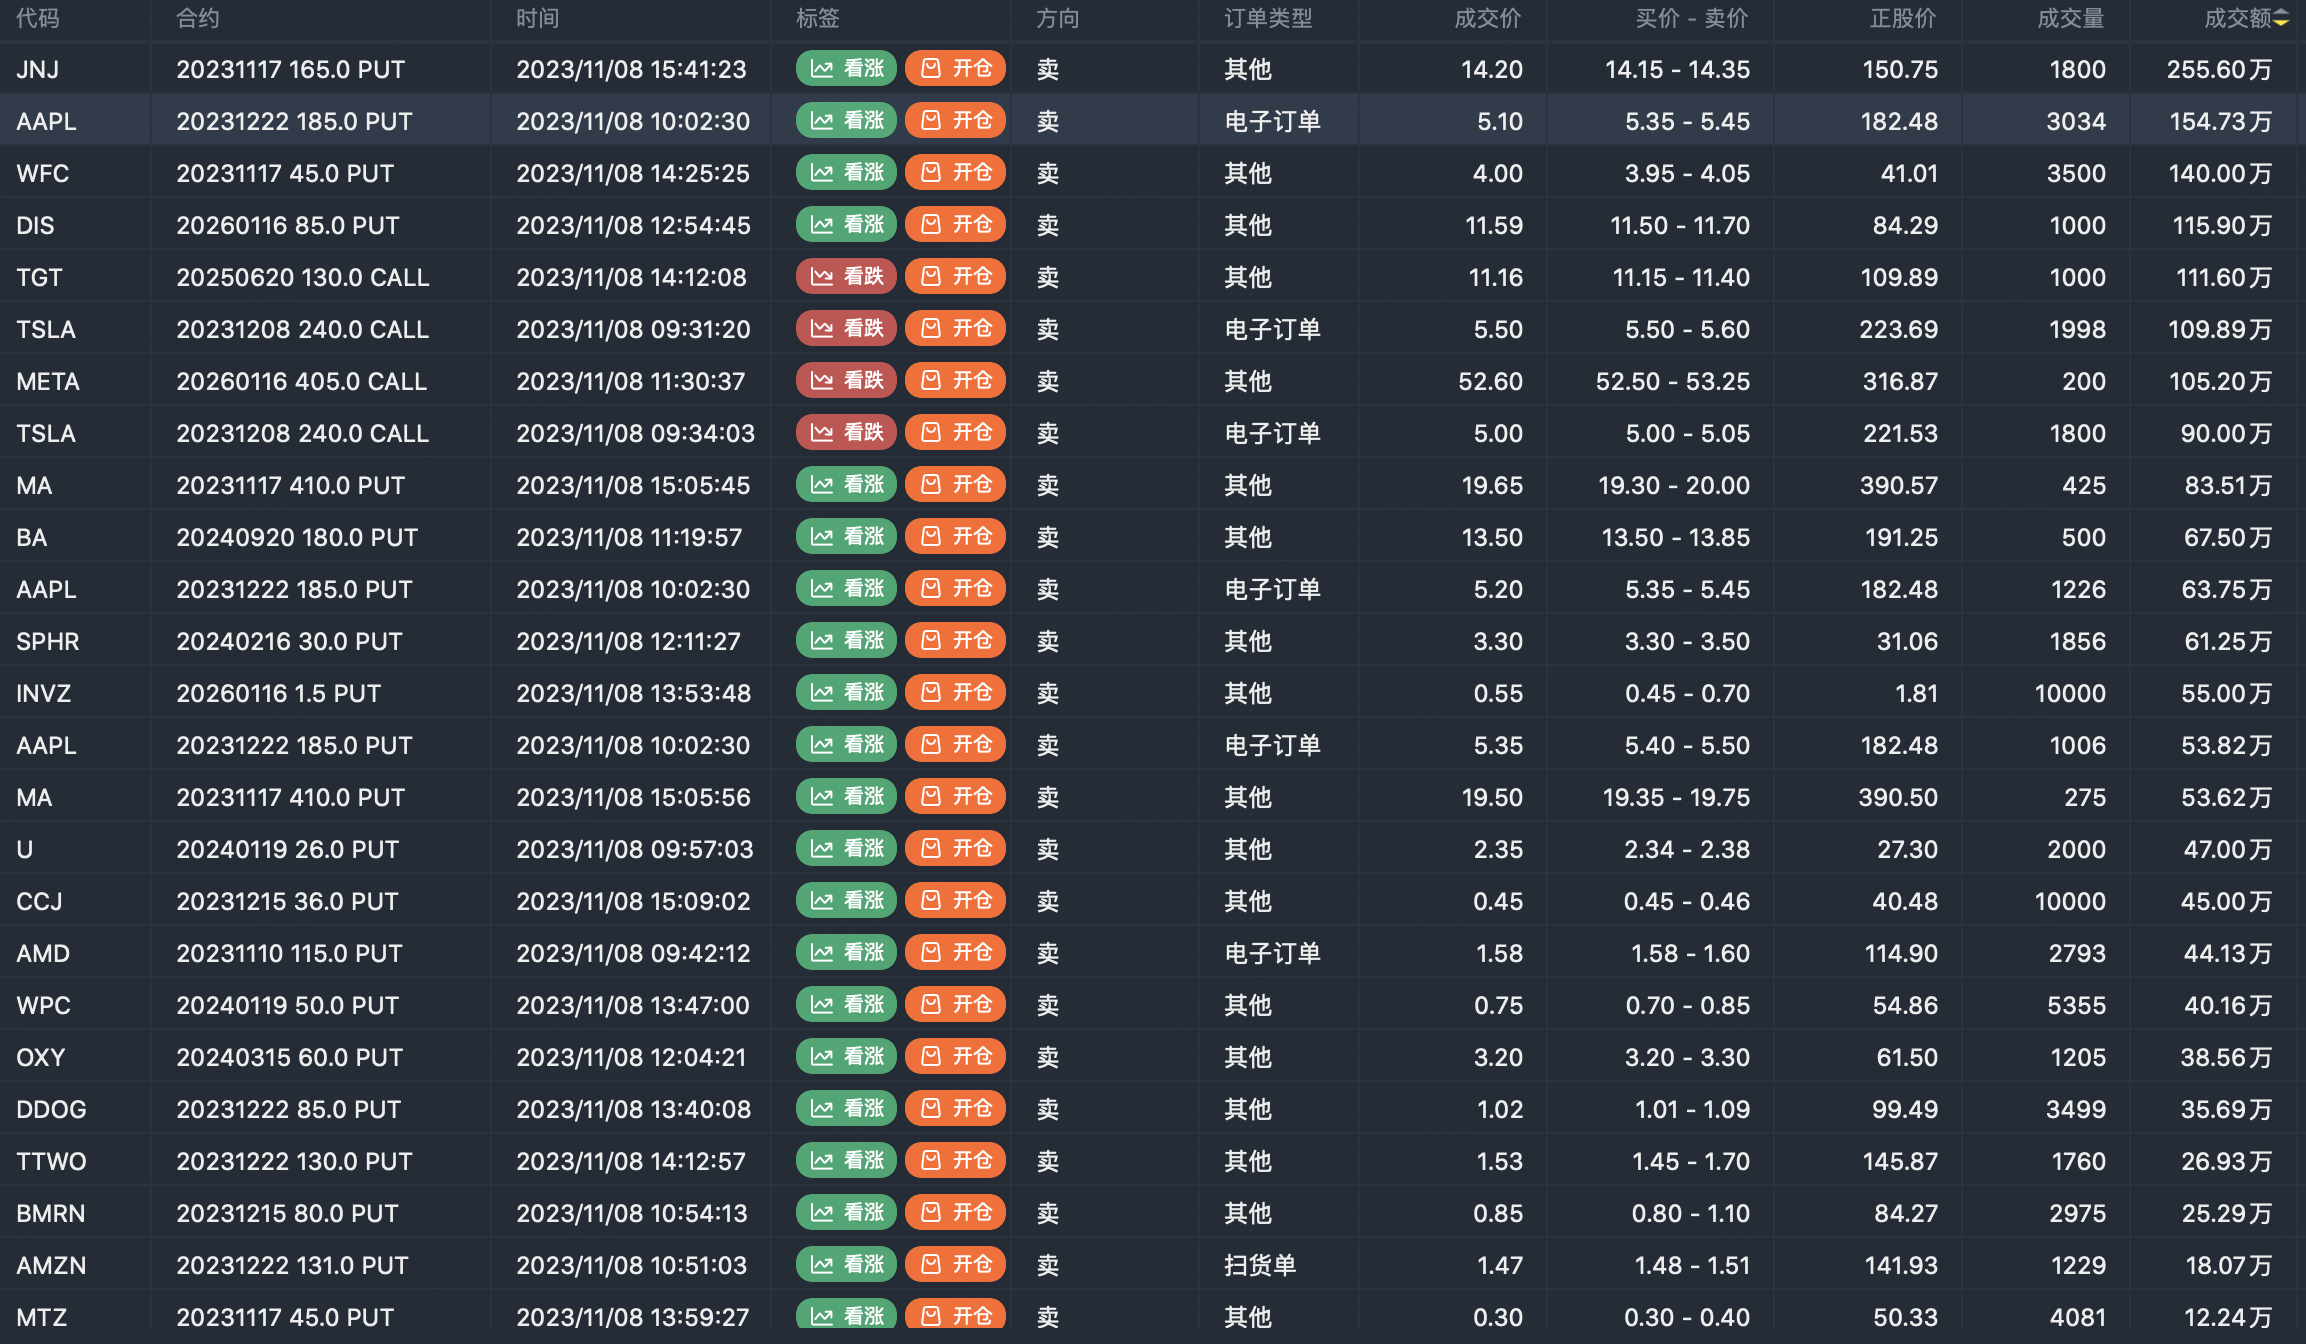Click the 开仓 tag on the DIS row
This screenshot has width=2306, height=1344.
[955, 225]
